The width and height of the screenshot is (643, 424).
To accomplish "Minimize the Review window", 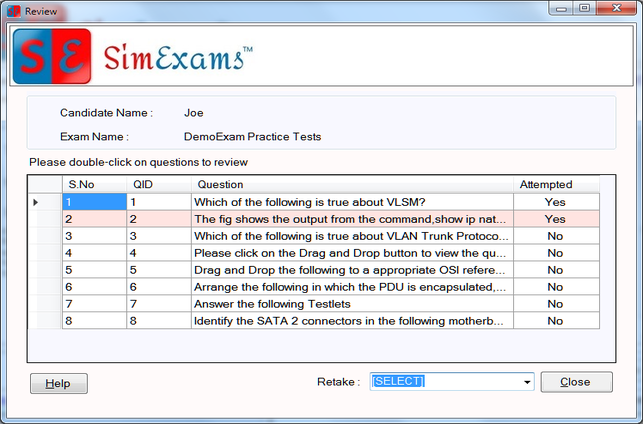I will [561, 8].
